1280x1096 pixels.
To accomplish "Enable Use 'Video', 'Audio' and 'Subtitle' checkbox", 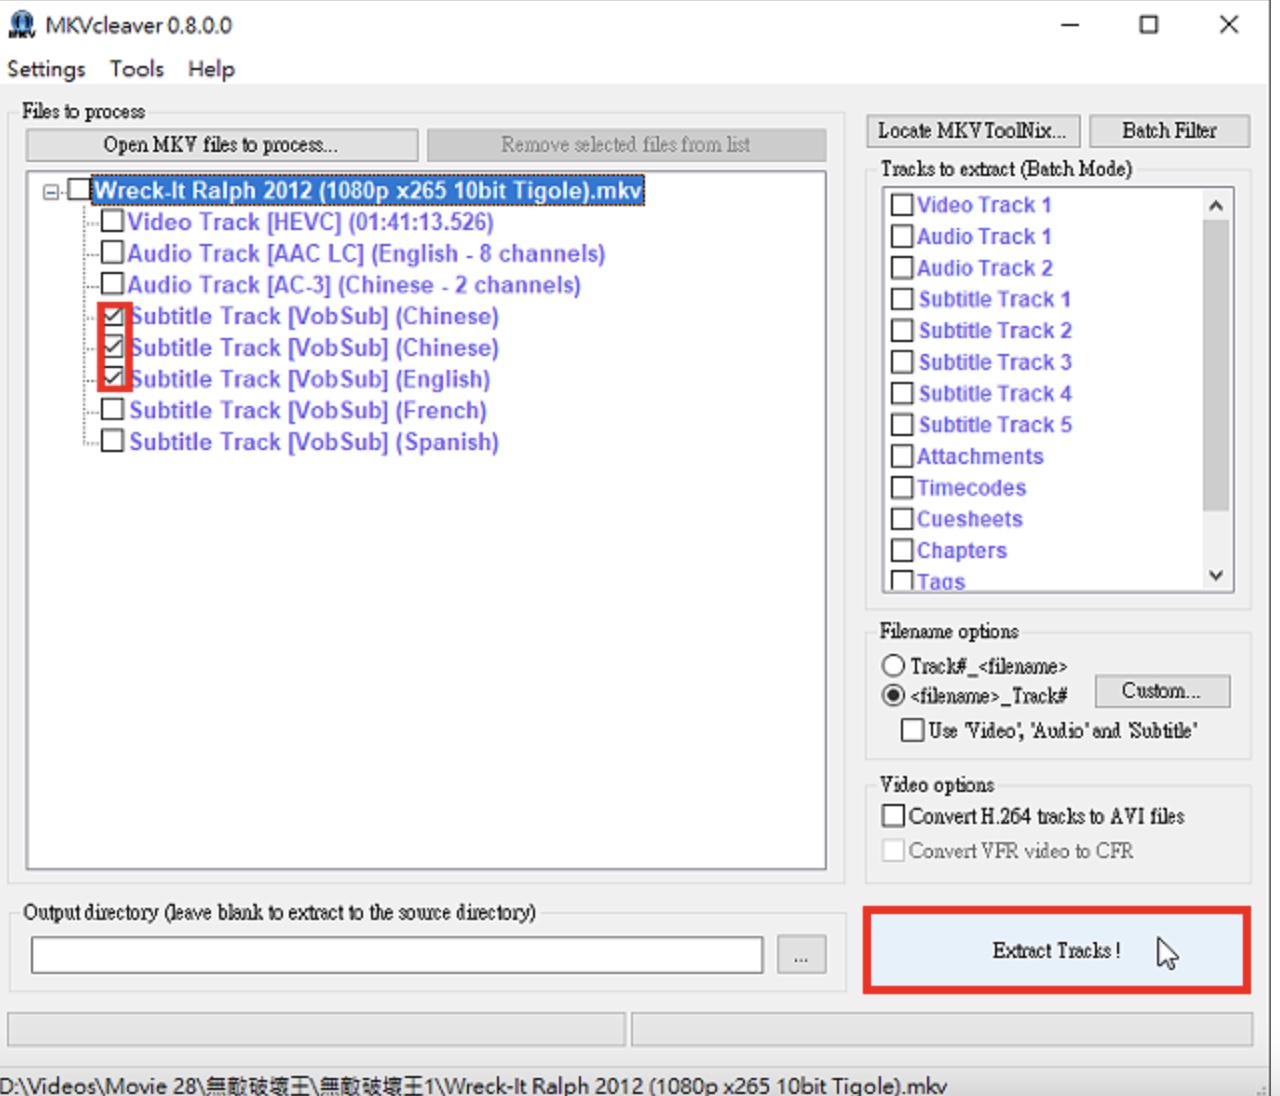I will coord(912,730).
